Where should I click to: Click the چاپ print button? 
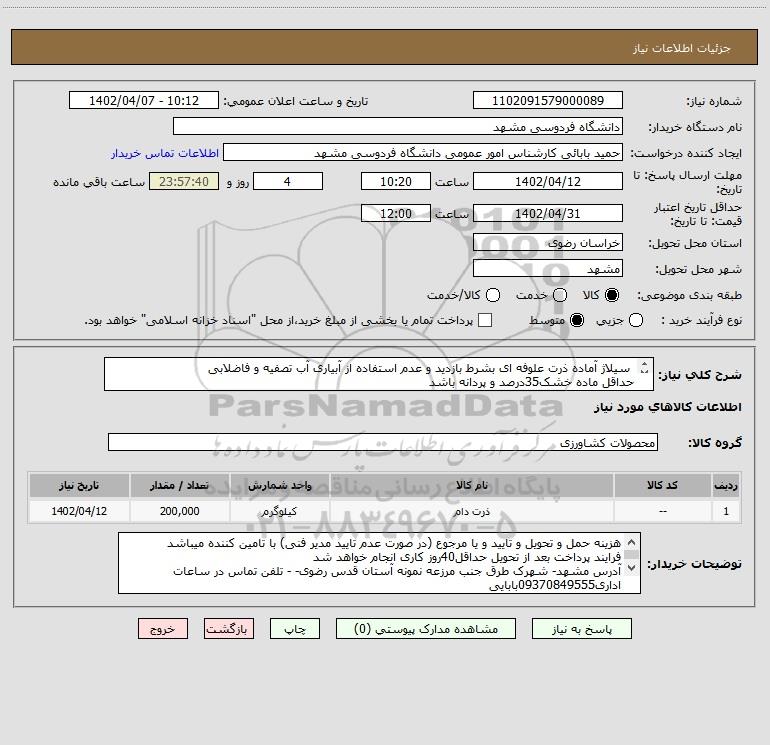(295, 629)
